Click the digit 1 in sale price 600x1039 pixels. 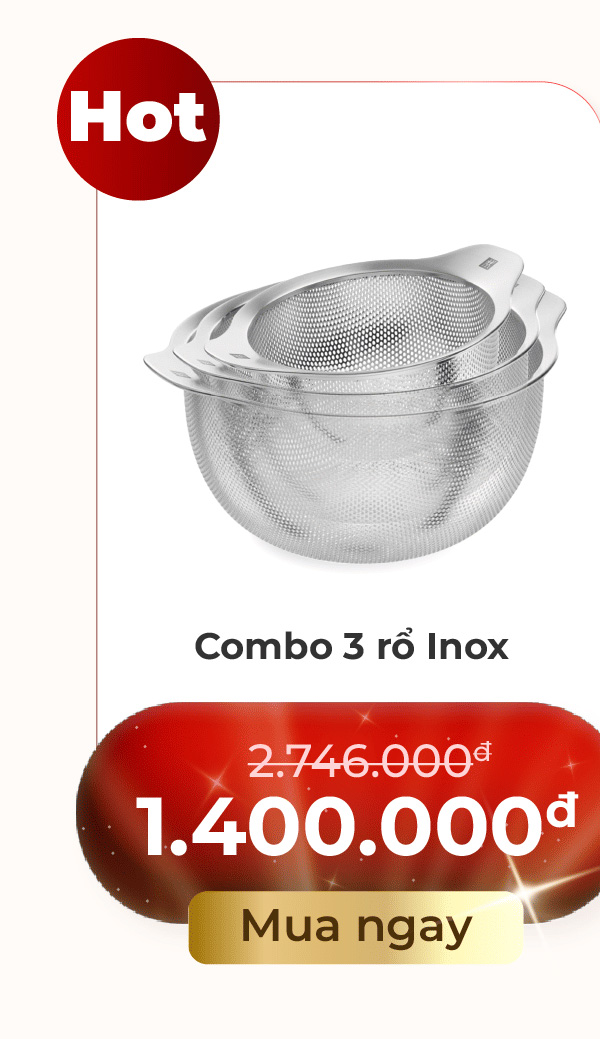point(154,825)
